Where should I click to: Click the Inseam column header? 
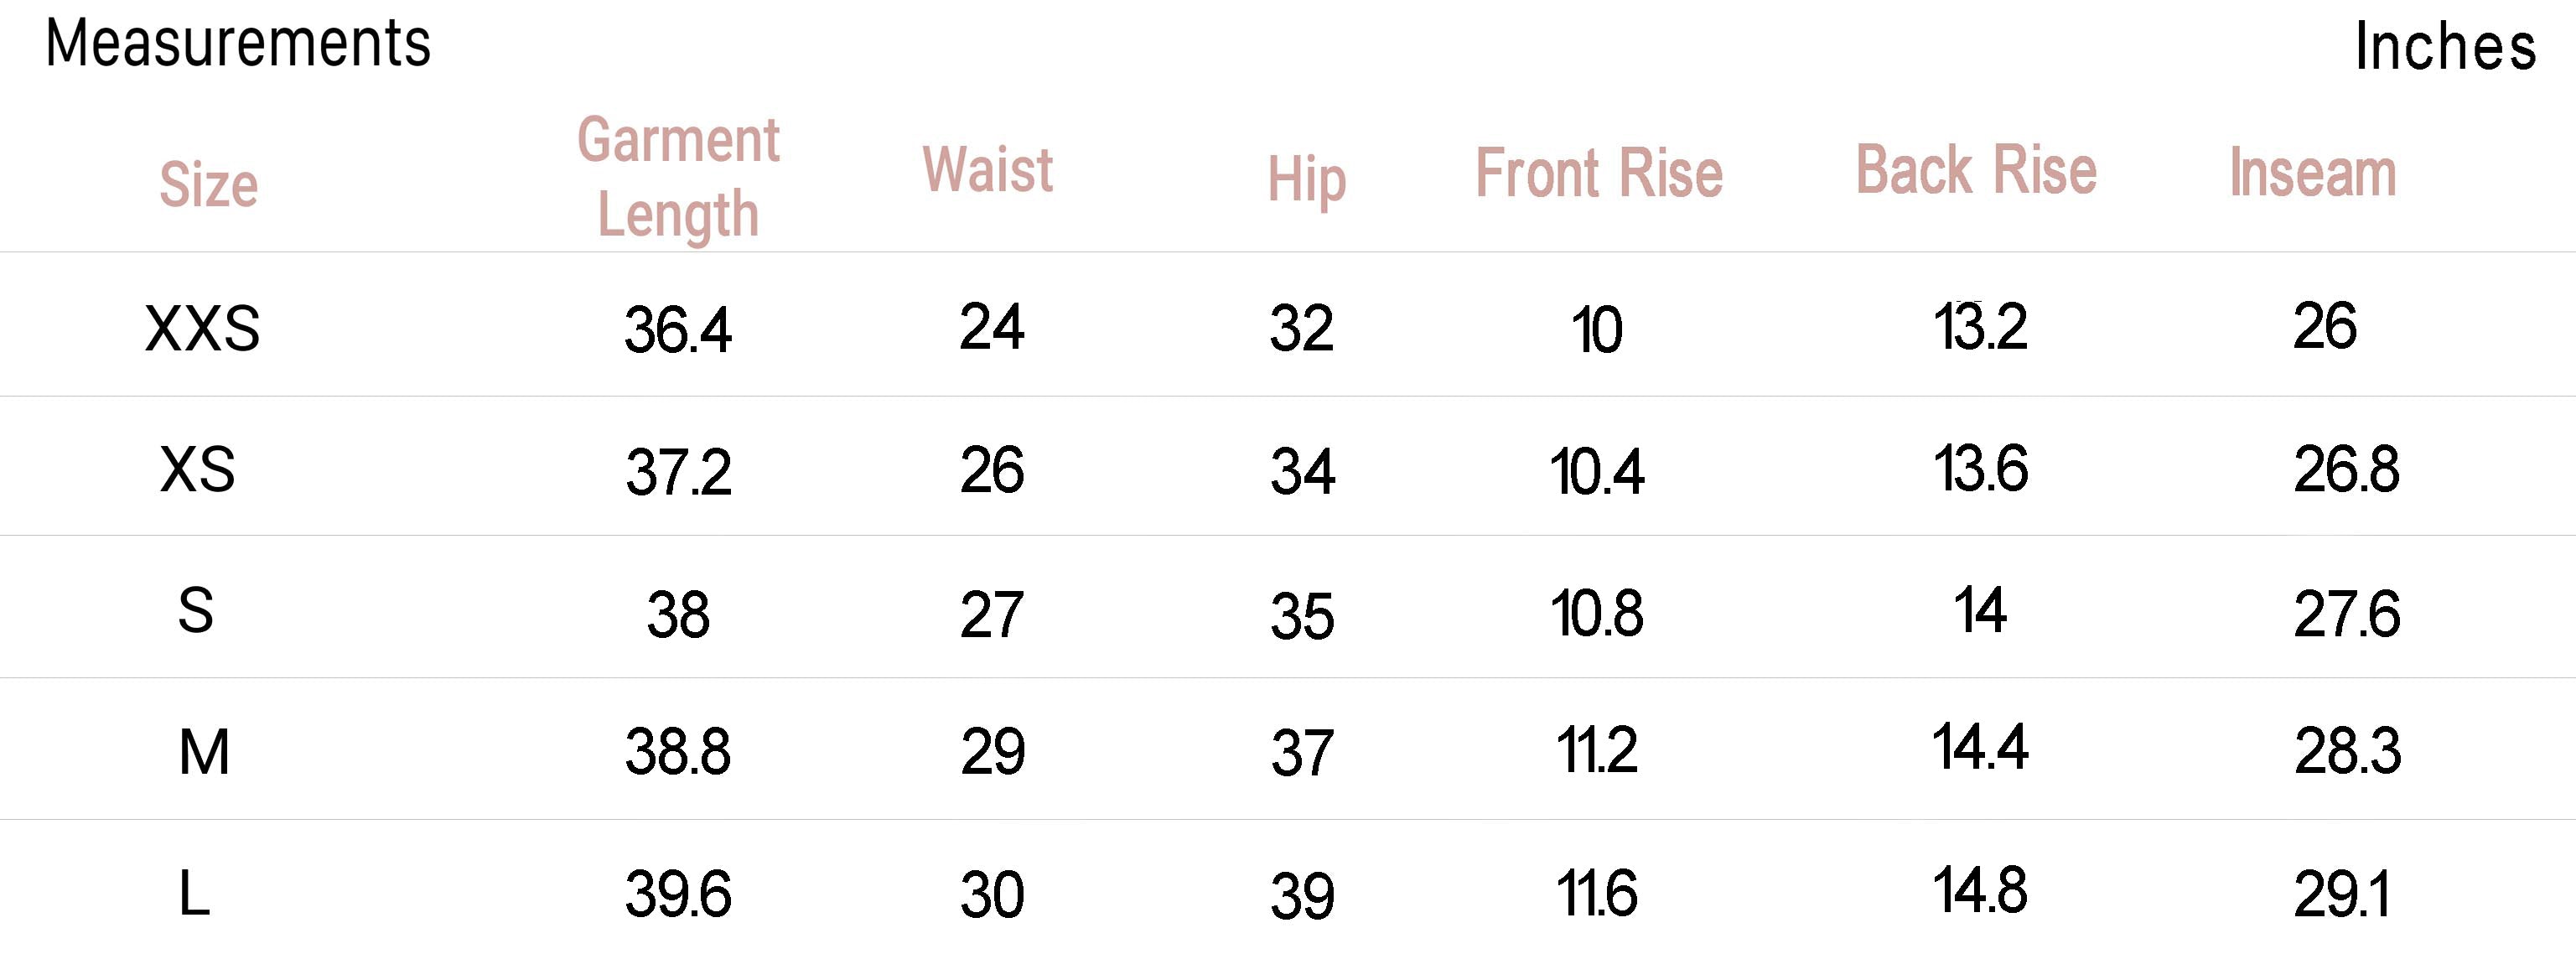point(2313,172)
